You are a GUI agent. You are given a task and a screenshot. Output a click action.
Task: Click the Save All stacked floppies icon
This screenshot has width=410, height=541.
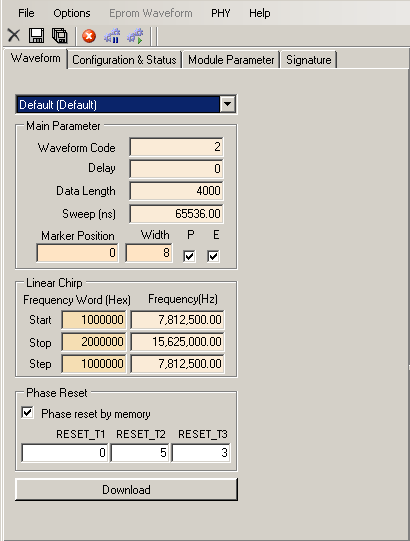(x=60, y=36)
